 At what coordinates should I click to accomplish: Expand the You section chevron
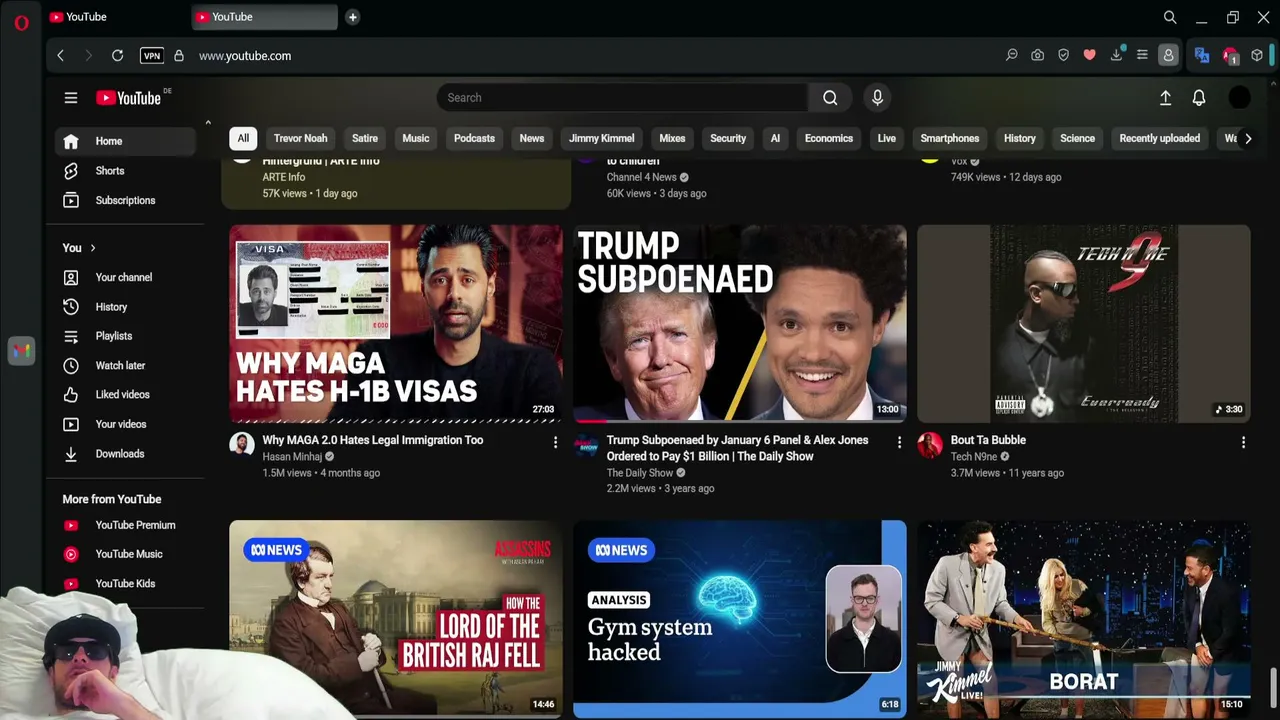(93, 248)
